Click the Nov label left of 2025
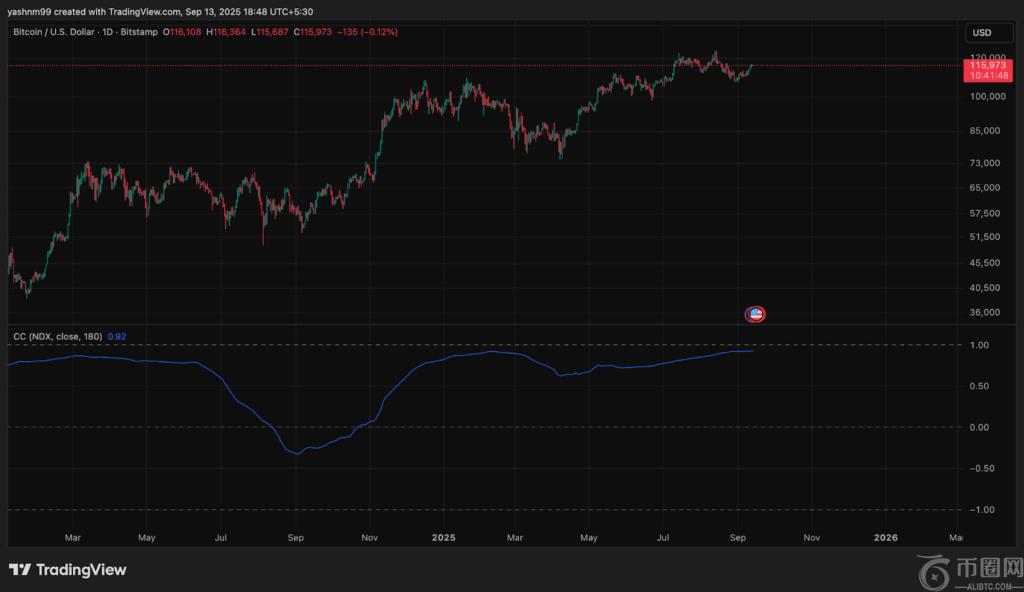Screen dimensions: 1024x592 (369, 538)
